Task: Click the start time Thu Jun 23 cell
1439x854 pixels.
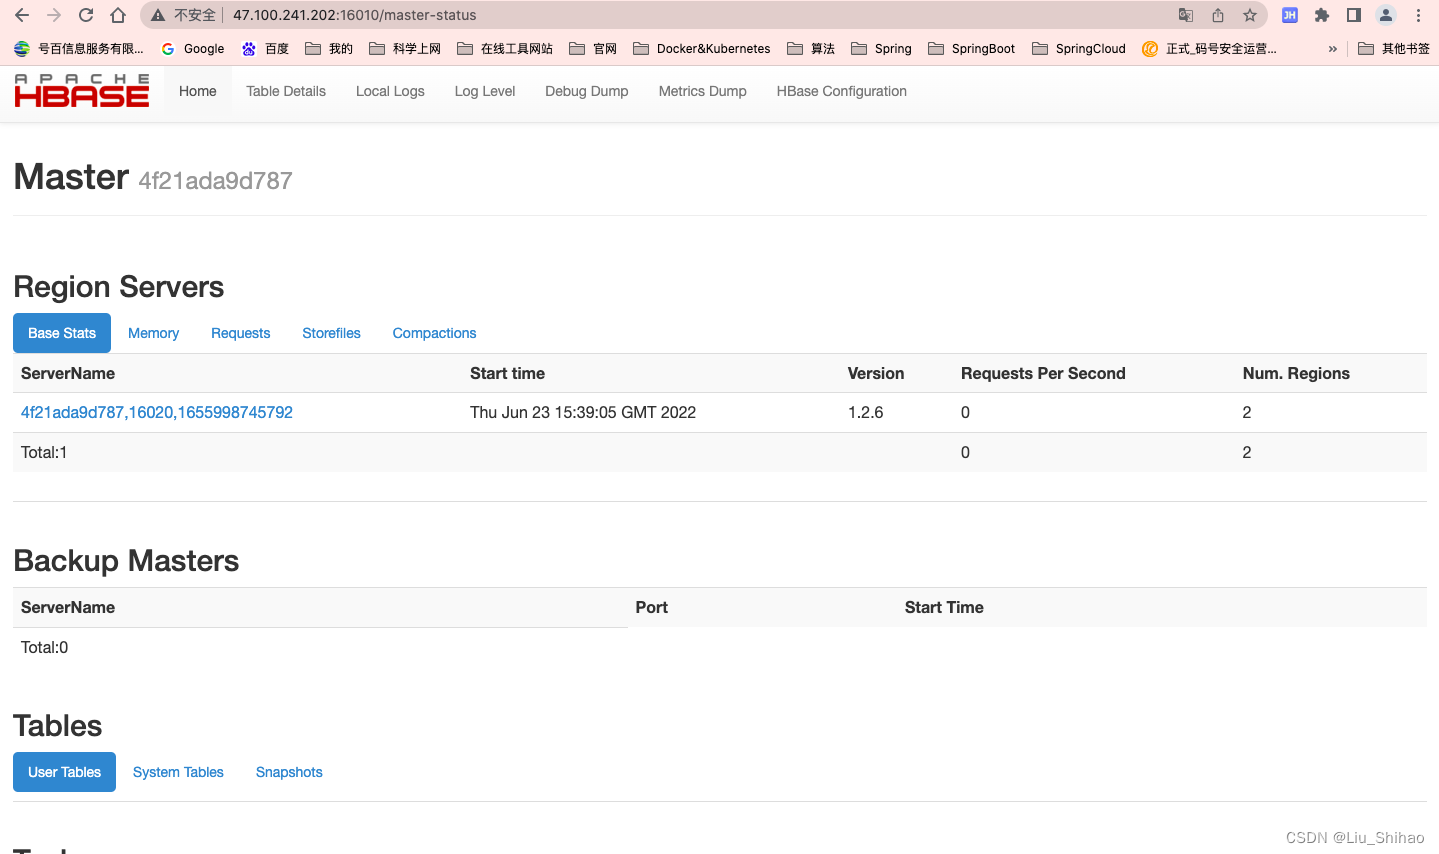Action: coord(583,412)
